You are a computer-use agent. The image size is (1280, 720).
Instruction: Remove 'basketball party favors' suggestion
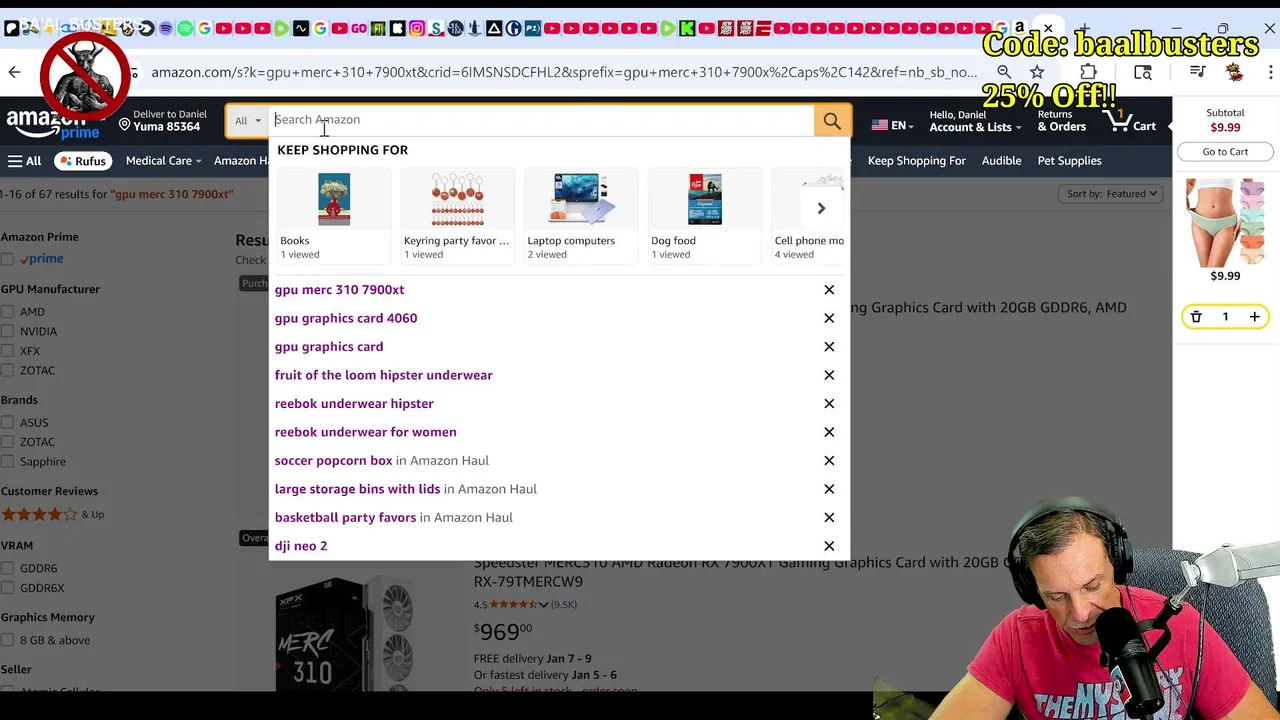click(x=829, y=518)
